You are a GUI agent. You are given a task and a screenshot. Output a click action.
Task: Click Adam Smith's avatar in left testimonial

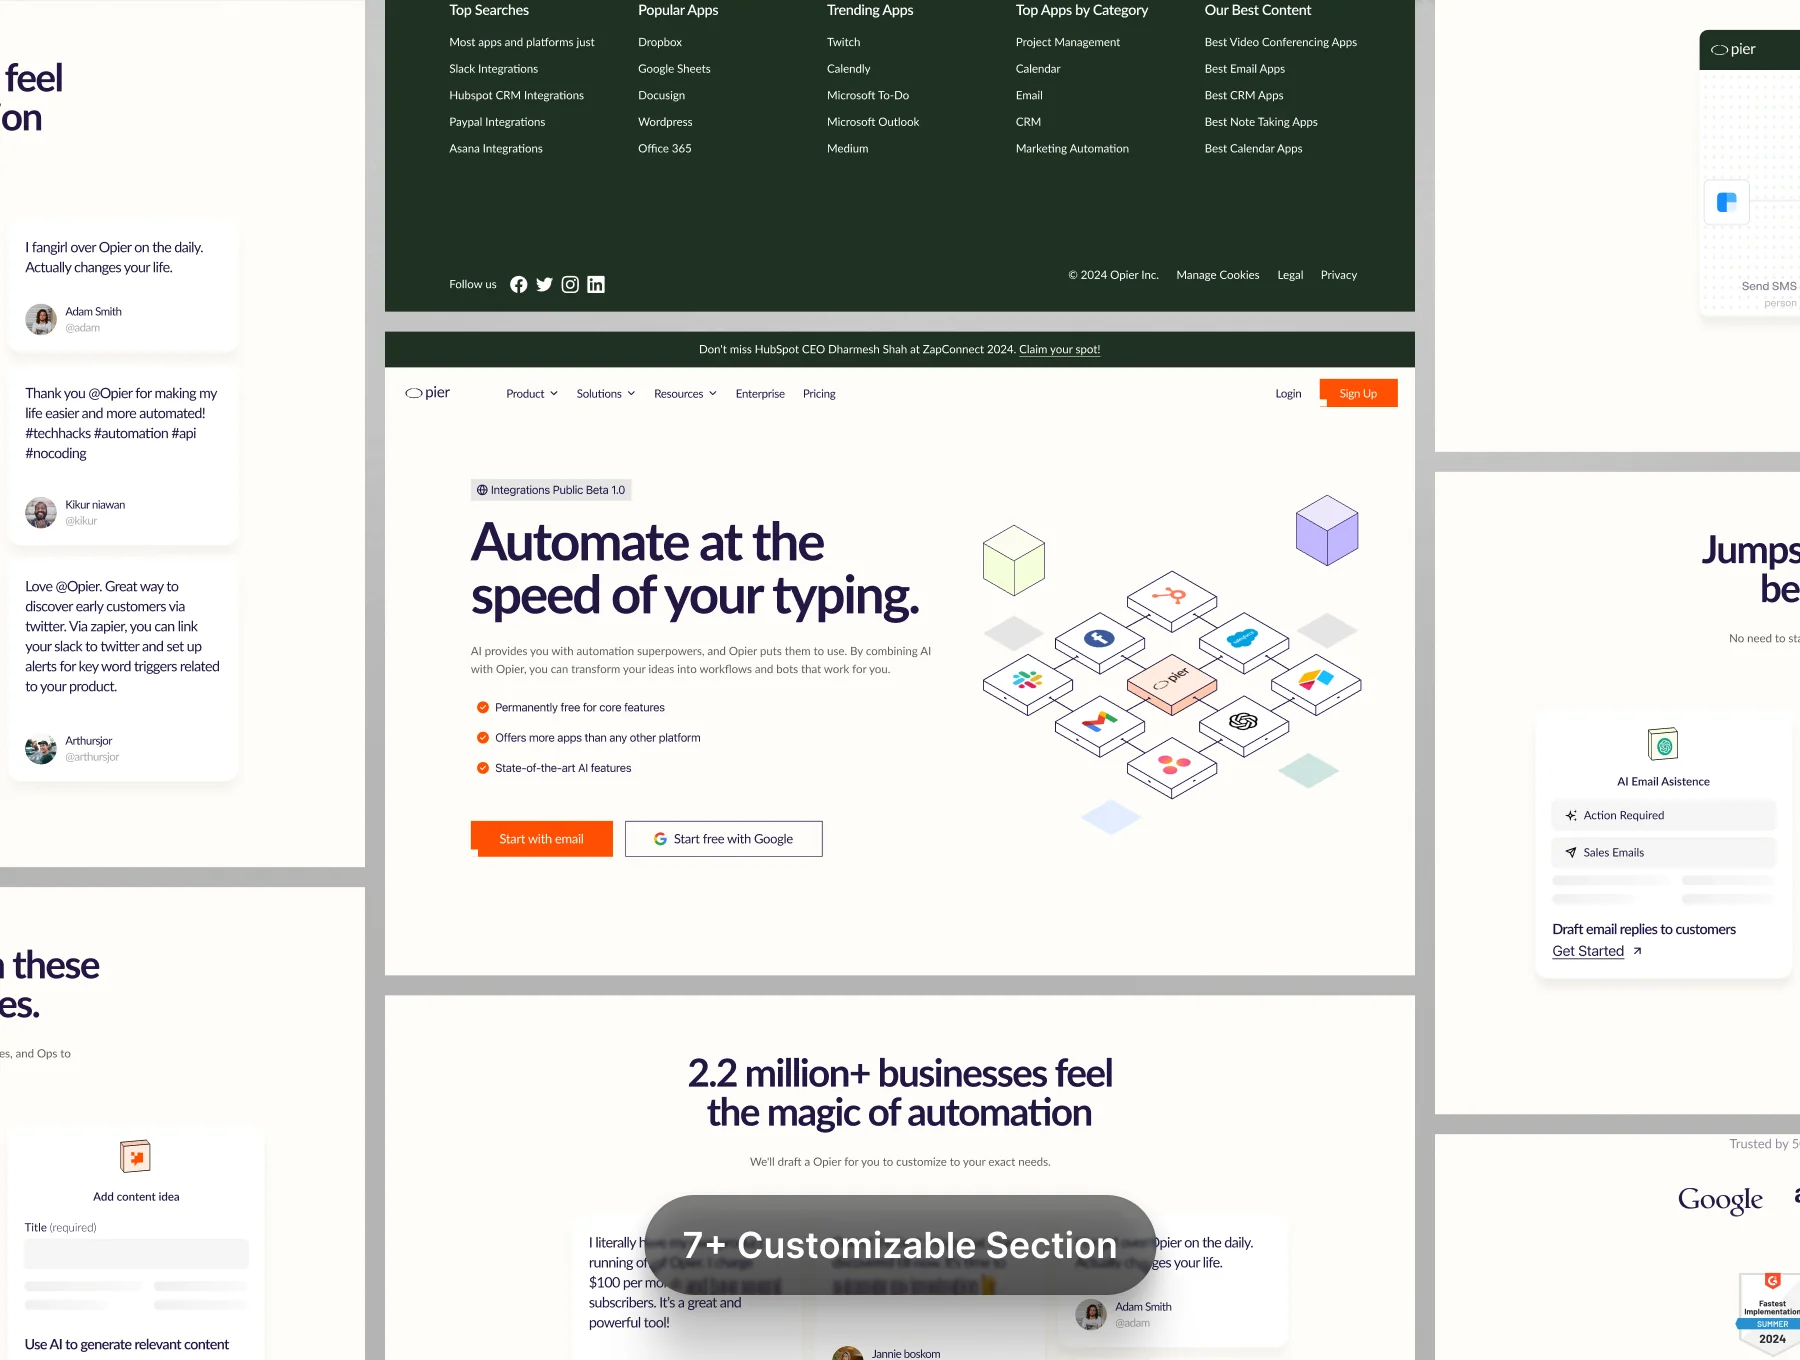pyautogui.click(x=41, y=319)
